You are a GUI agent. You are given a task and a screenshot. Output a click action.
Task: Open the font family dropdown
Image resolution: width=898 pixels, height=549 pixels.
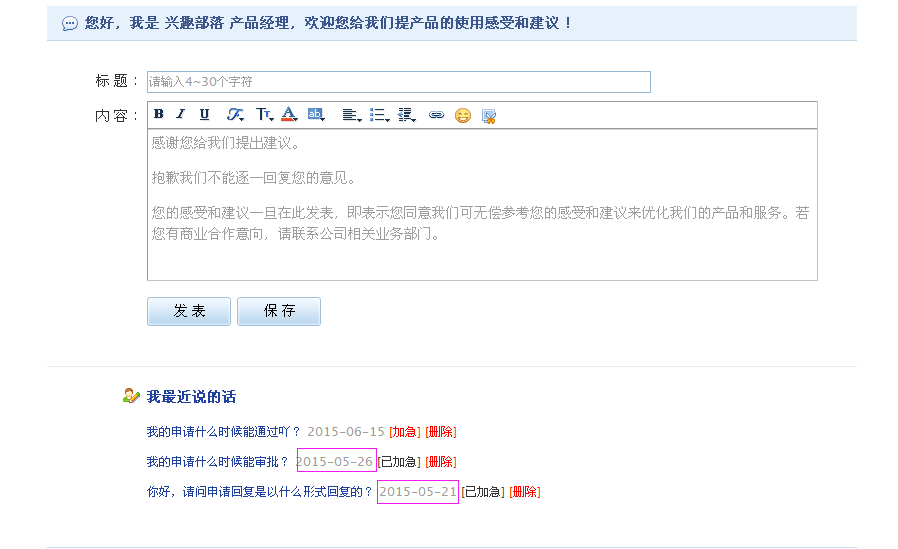[235, 114]
